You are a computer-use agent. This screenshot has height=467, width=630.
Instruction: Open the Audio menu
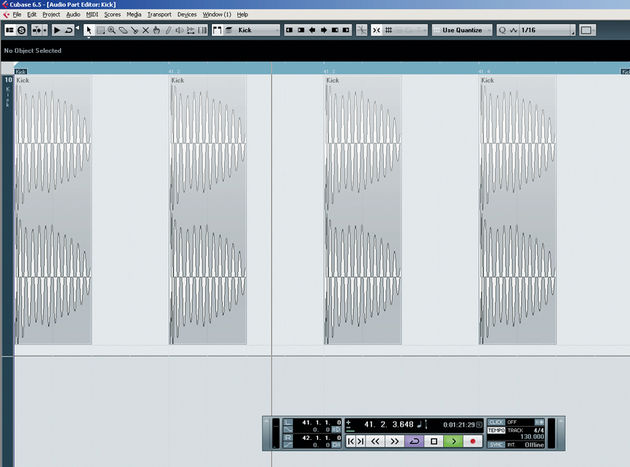[x=73, y=14]
